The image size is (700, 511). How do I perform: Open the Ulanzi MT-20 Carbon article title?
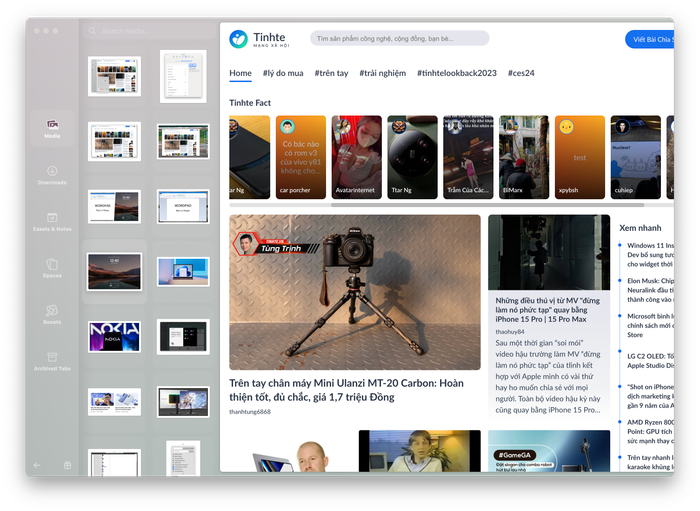pyautogui.click(x=346, y=390)
